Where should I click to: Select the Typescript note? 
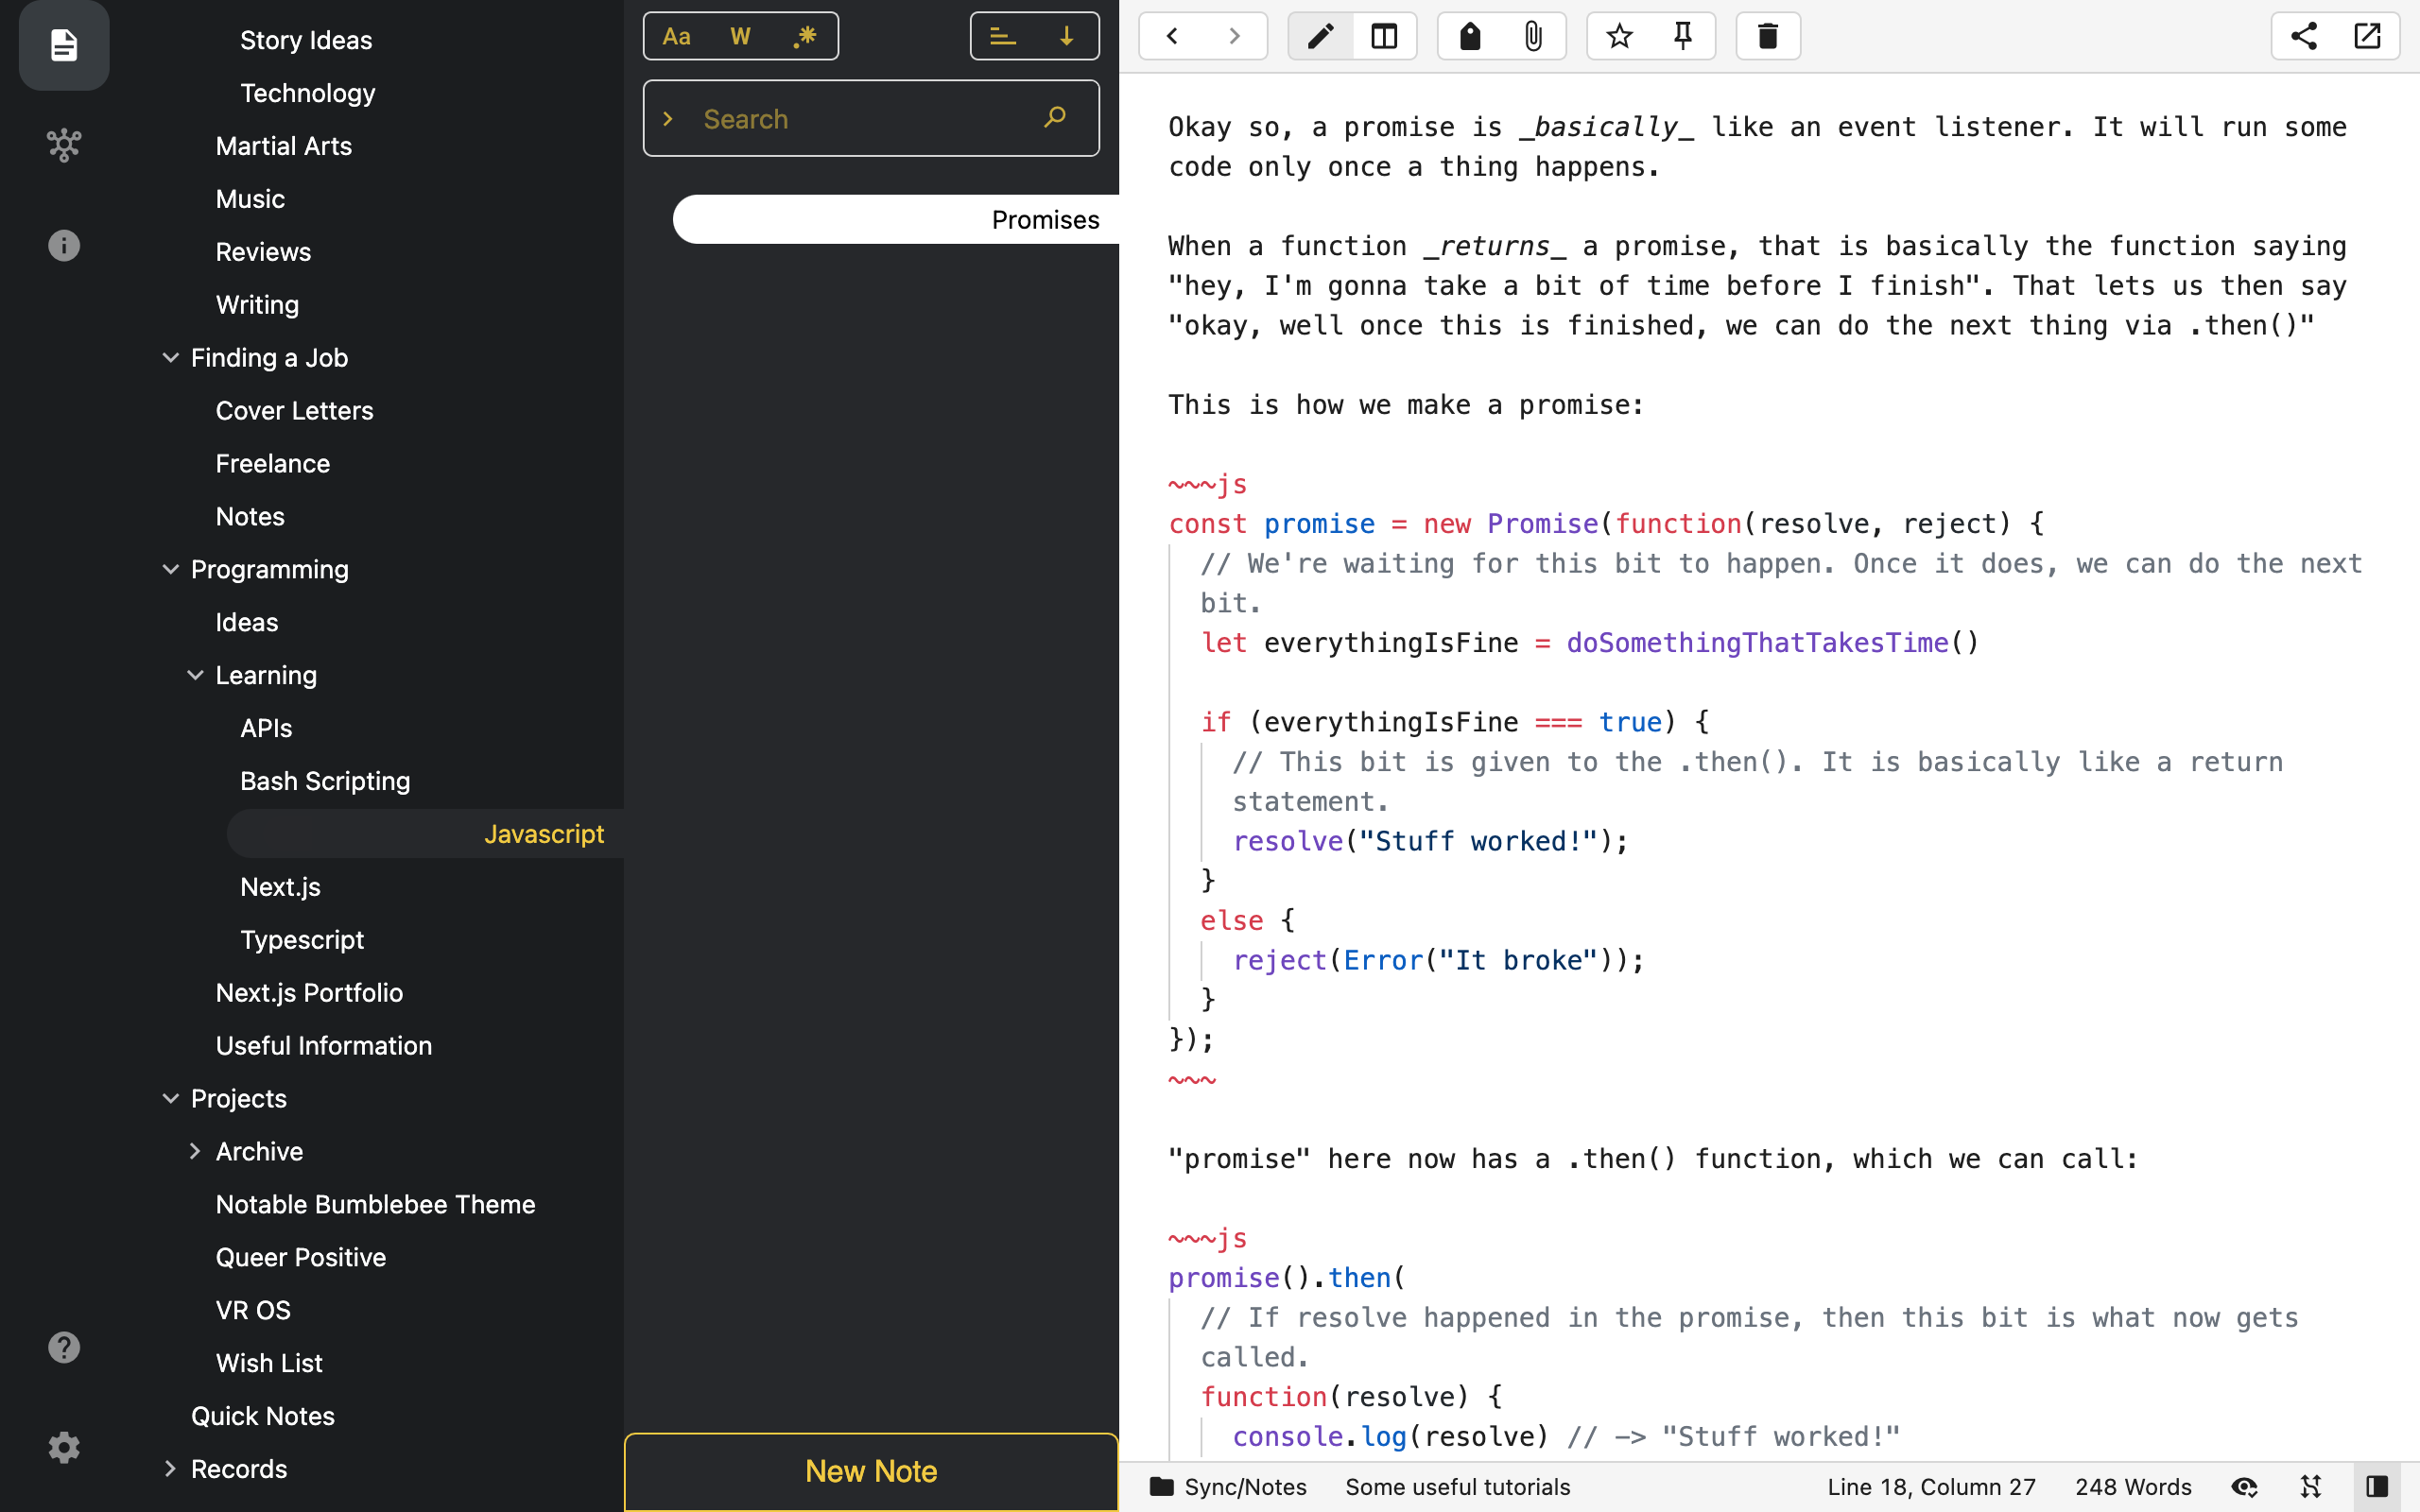pyautogui.click(x=302, y=939)
